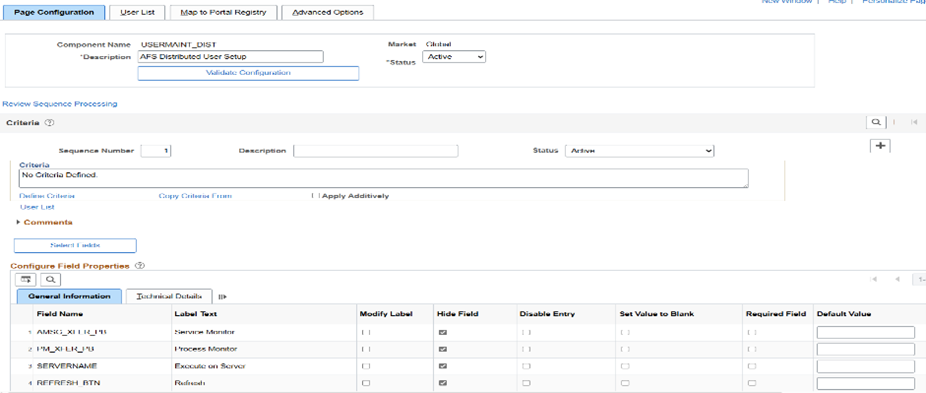Screen dimensions: 926x393
Task: Click Default Value field for Service Monitor
Action: click(866, 333)
